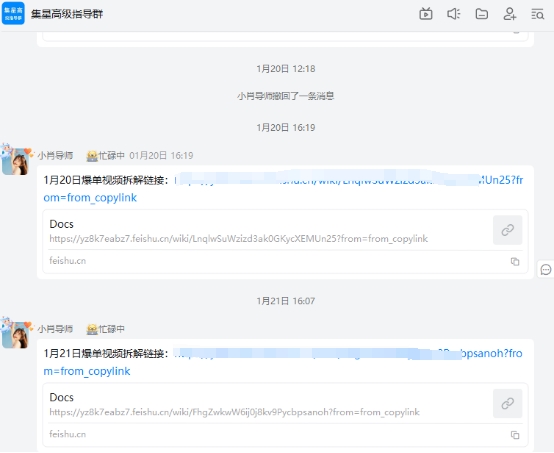The height and width of the screenshot is (453, 554).
Task: Click the 集星高级指导群 group title
Action: click(x=67, y=14)
